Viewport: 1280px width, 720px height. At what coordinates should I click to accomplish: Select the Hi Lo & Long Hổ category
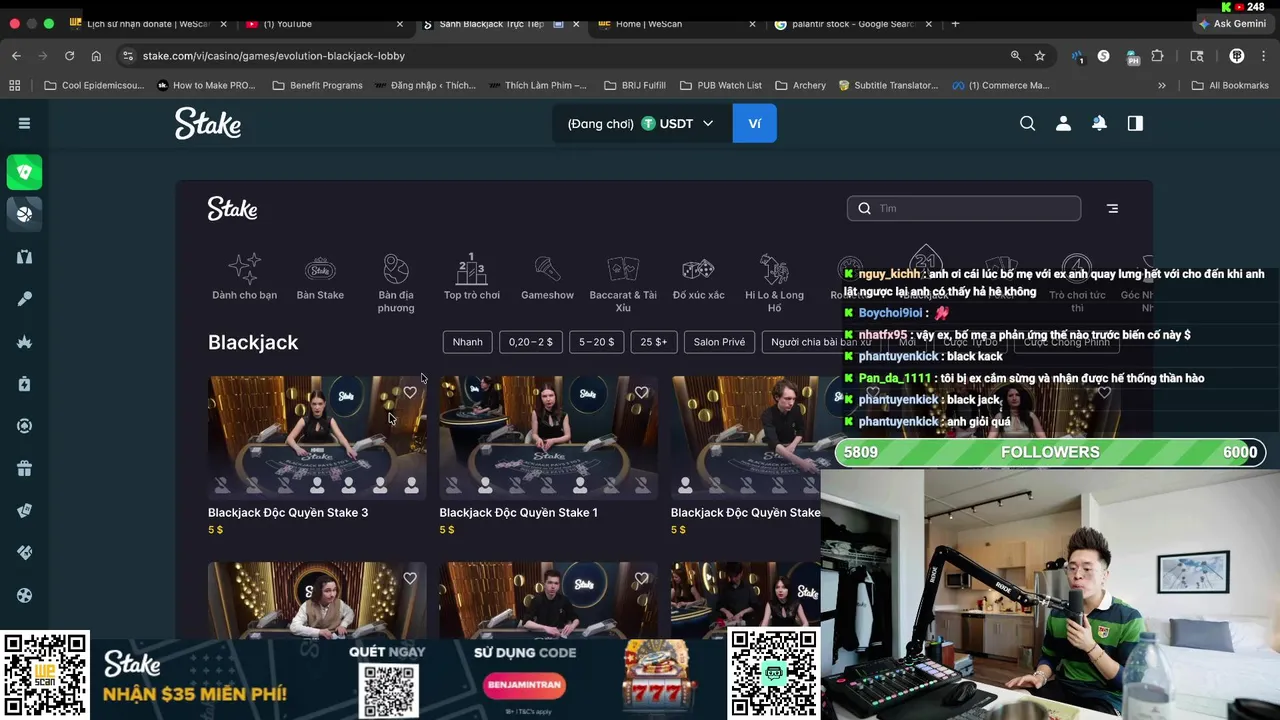[x=774, y=283]
